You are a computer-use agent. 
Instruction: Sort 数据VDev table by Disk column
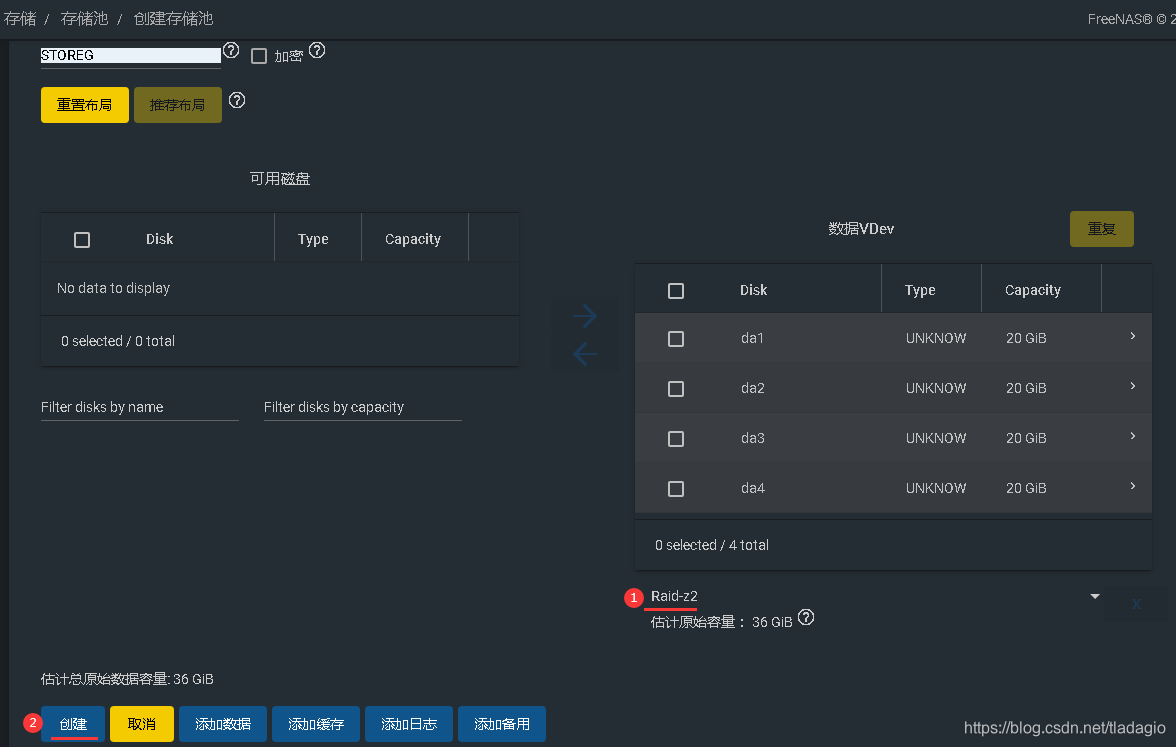click(x=754, y=290)
